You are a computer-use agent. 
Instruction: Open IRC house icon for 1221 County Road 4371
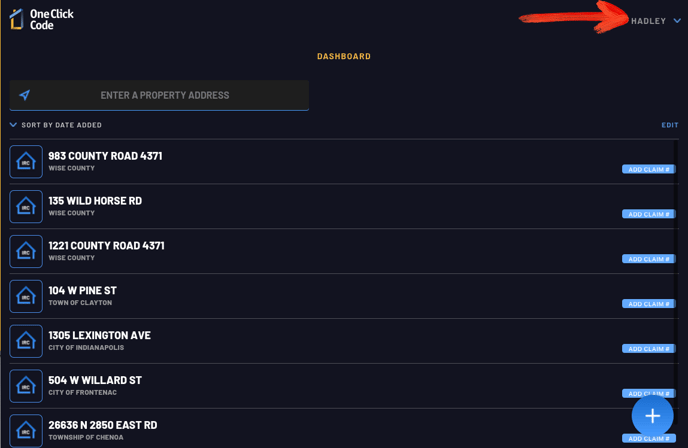(x=26, y=251)
